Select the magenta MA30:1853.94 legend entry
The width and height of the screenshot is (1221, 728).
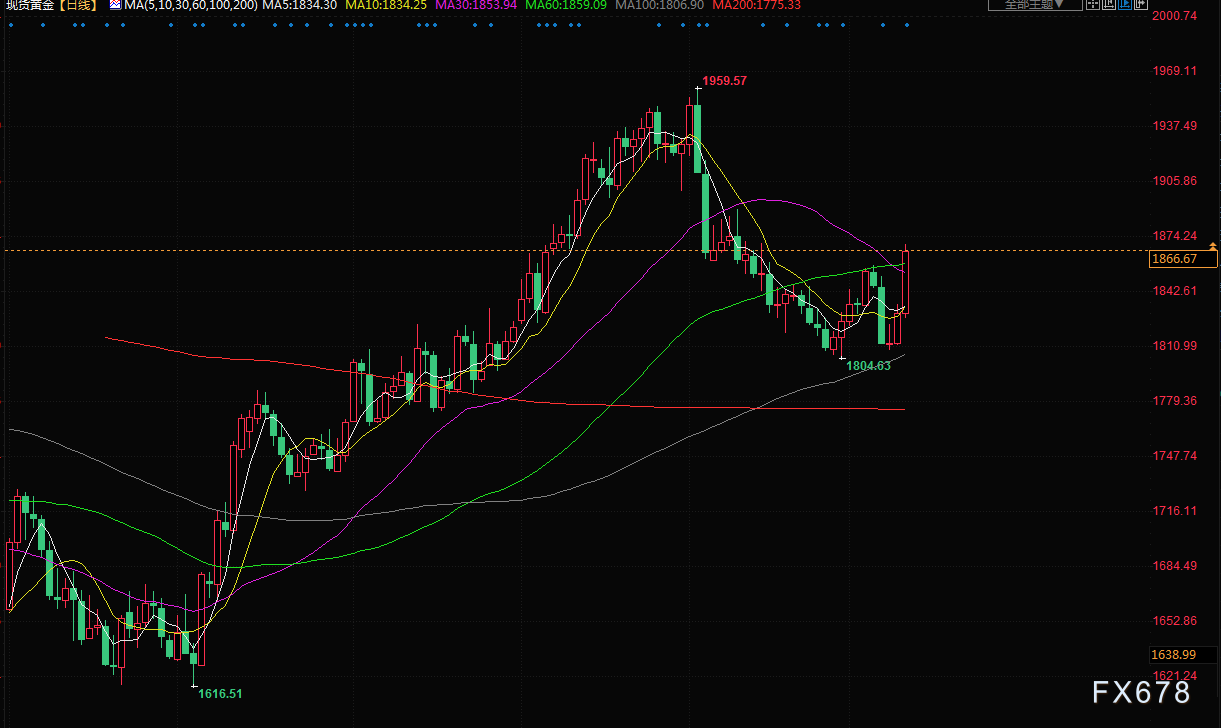pyautogui.click(x=476, y=6)
